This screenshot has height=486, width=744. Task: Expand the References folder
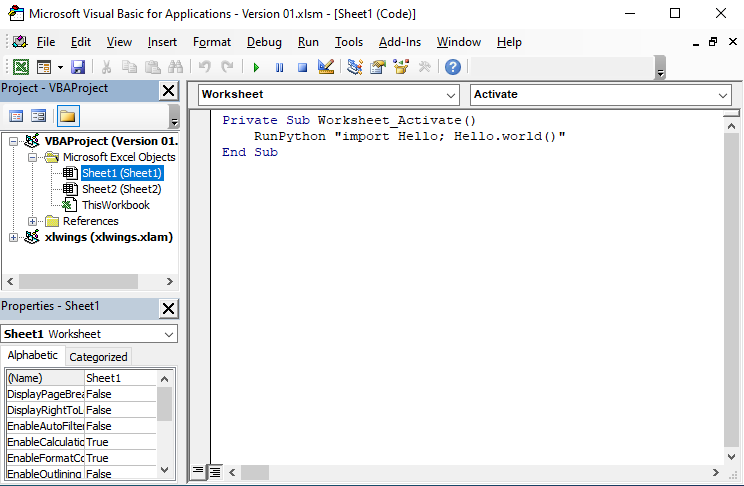32,221
